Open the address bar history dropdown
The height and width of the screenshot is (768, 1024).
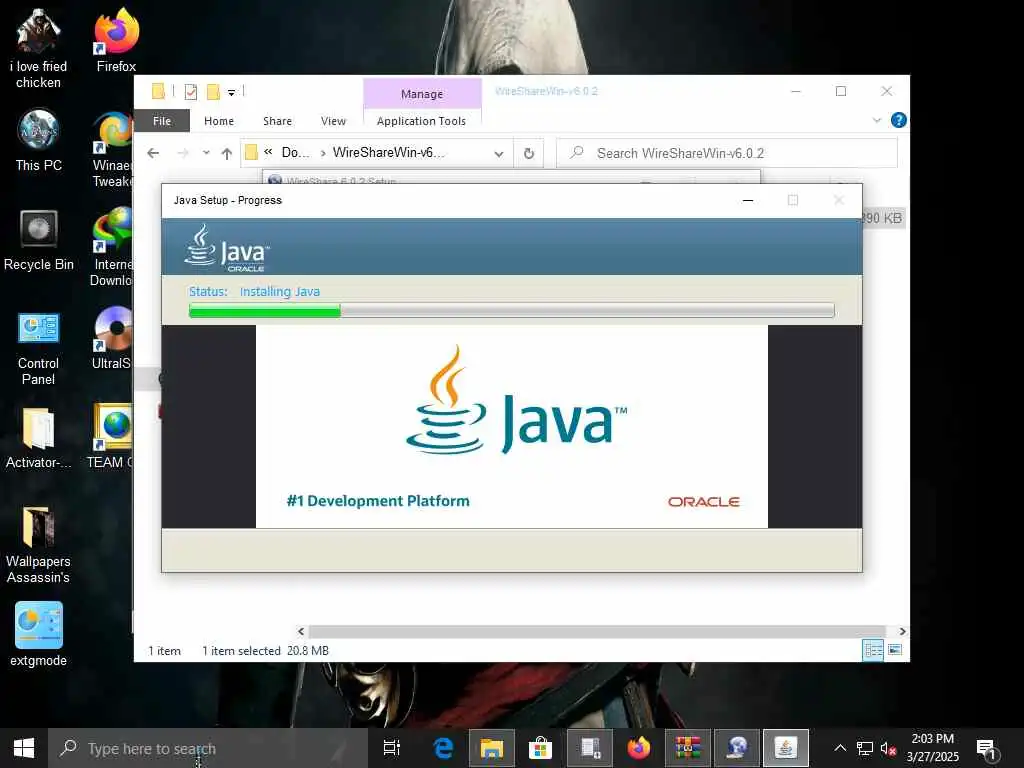[x=499, y=154]
